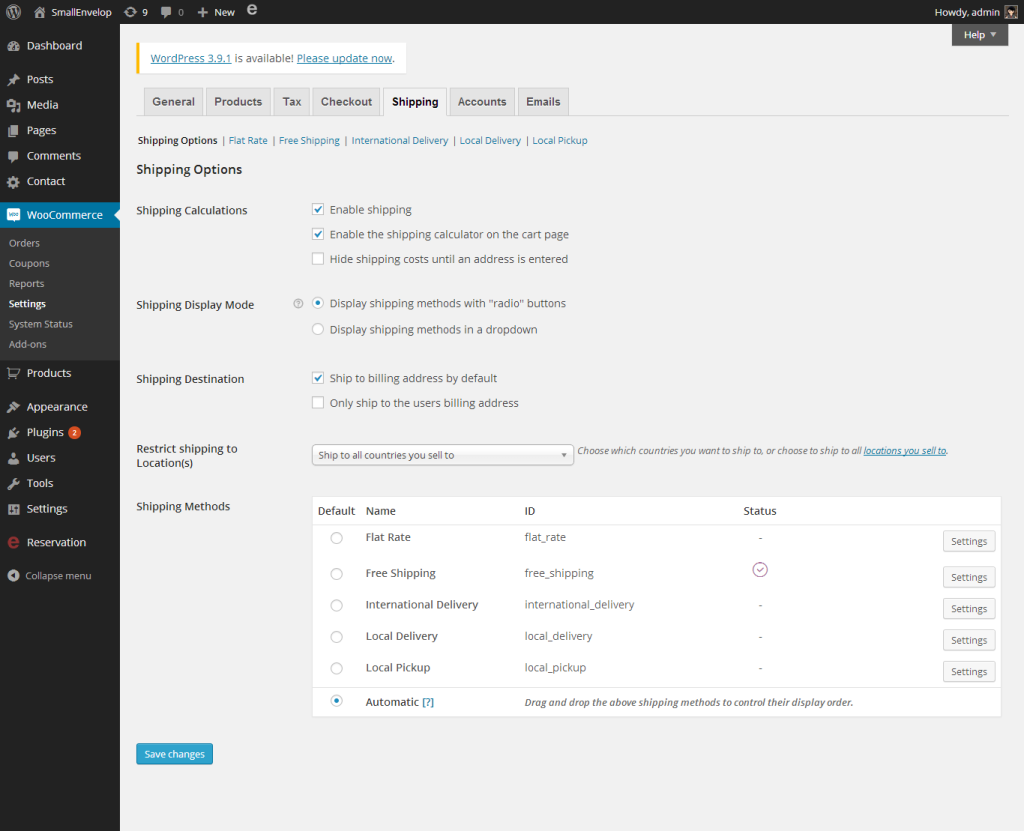Switch to the General tab
The height and width of the screenshot is (831, 1024).
[174, 102]
